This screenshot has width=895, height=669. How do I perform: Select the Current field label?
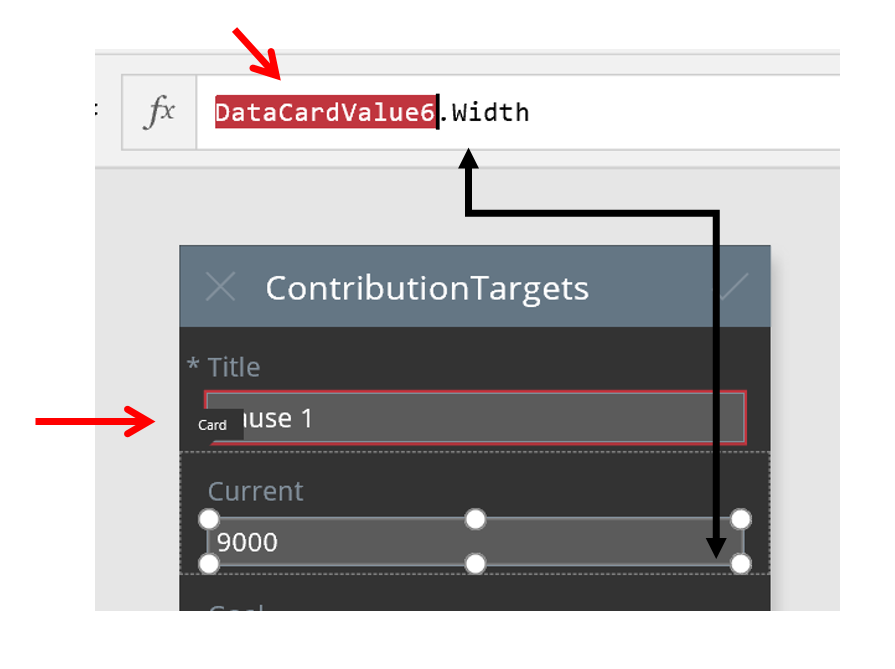pyautogui.click(x=255, y=491)
